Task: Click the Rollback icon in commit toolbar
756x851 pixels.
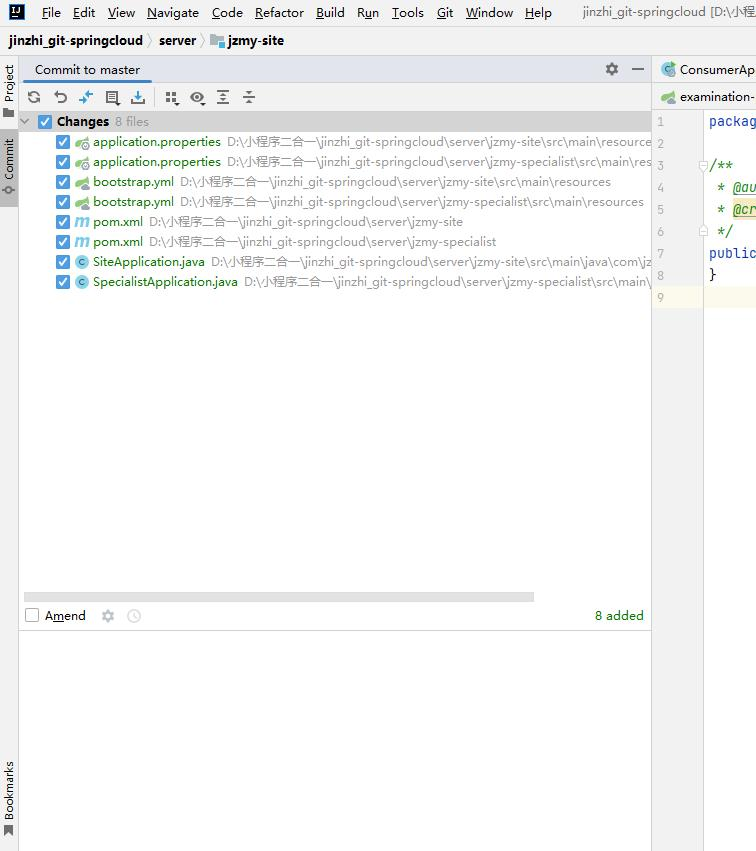Action: pos(60,97)
